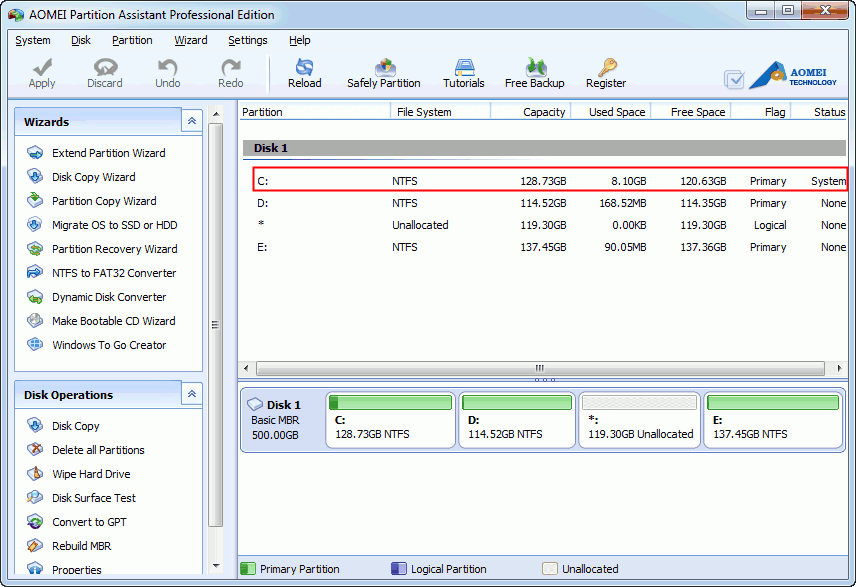Screen dimensions: 856x587
Task: Click the Apply checkmark icon
Action: [x=42, y=67]
